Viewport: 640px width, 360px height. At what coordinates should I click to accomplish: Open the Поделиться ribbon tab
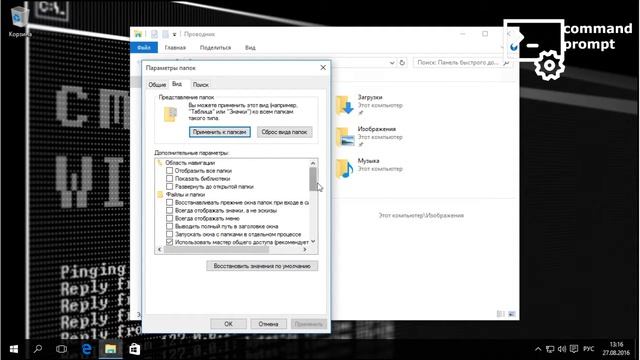(215, 48)
